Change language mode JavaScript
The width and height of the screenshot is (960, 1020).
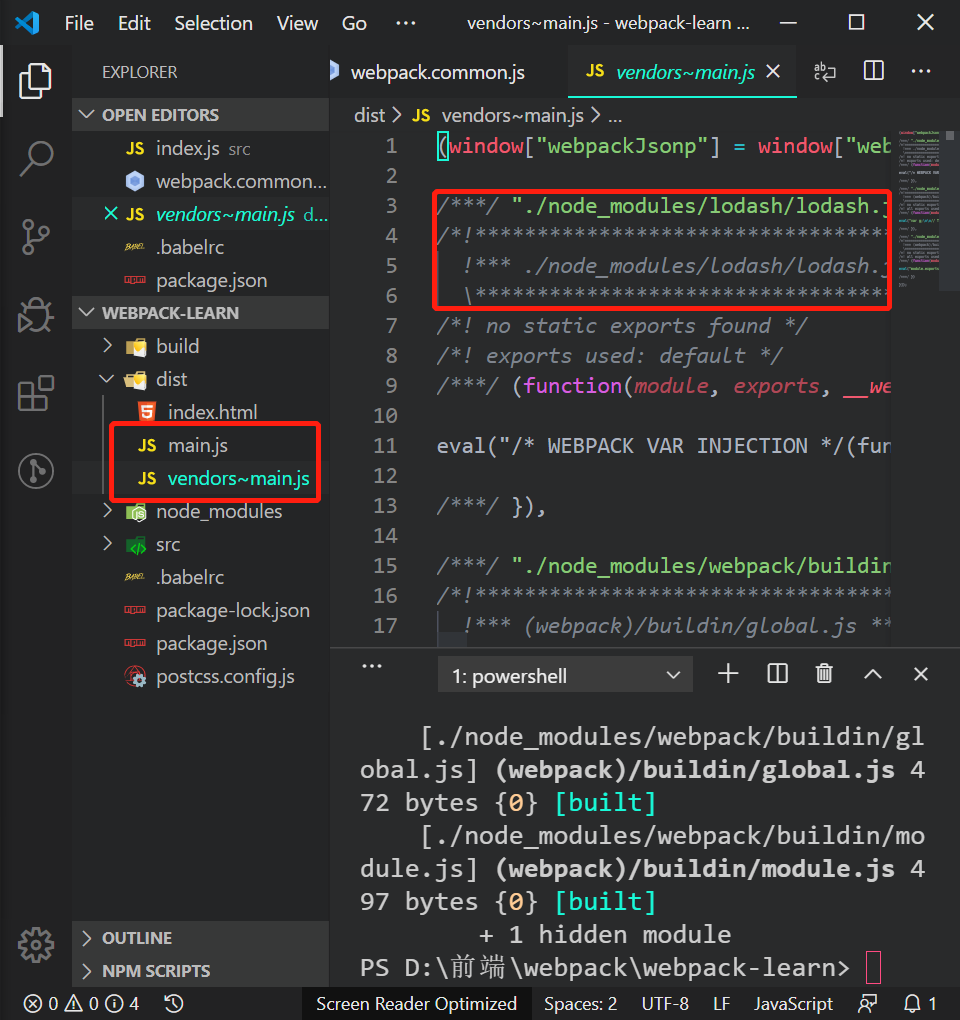[x=793, y=1004]
